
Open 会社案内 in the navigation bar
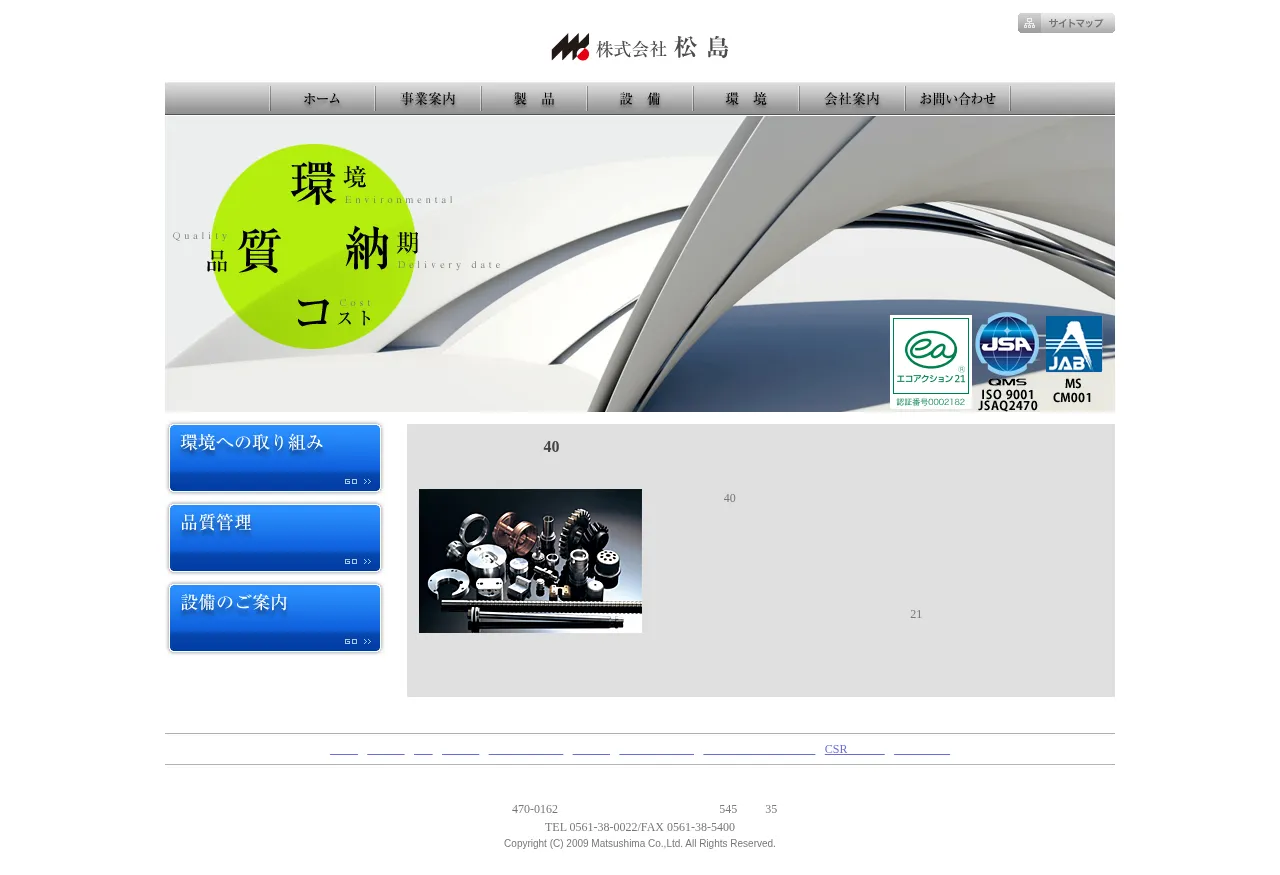pos(852,99)
